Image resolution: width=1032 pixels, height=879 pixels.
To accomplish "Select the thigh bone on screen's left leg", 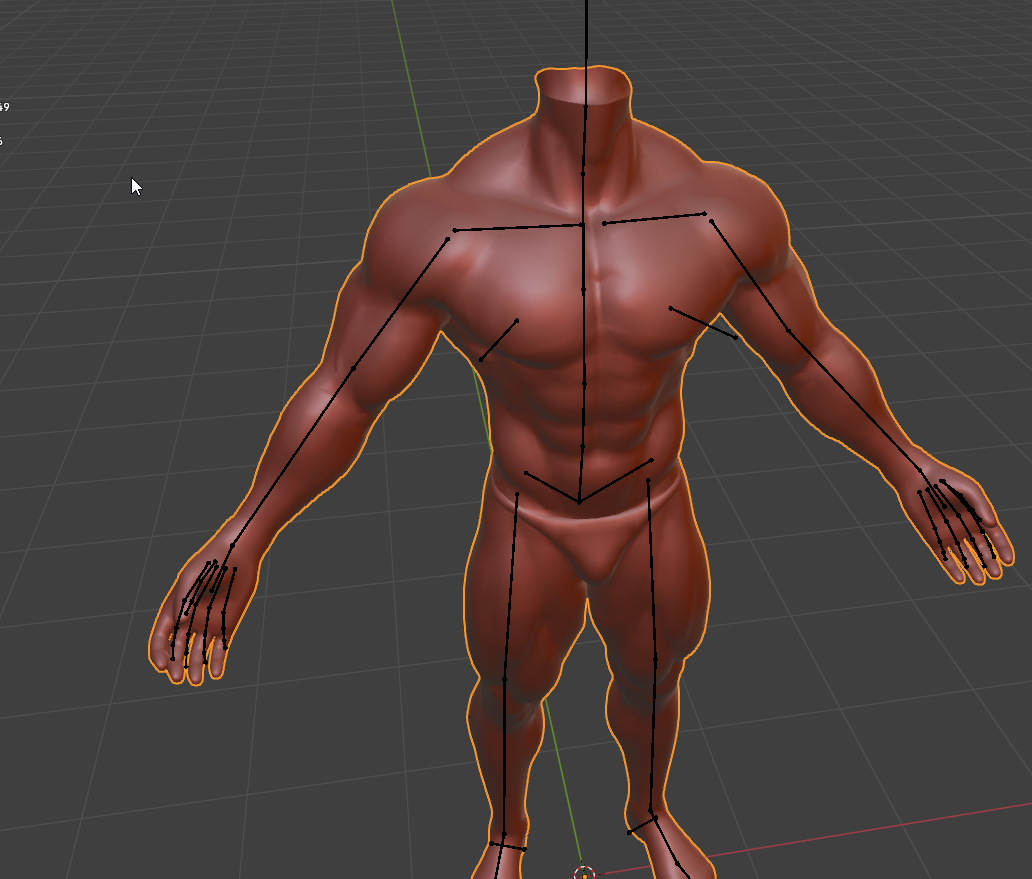I will coord(511,586).
